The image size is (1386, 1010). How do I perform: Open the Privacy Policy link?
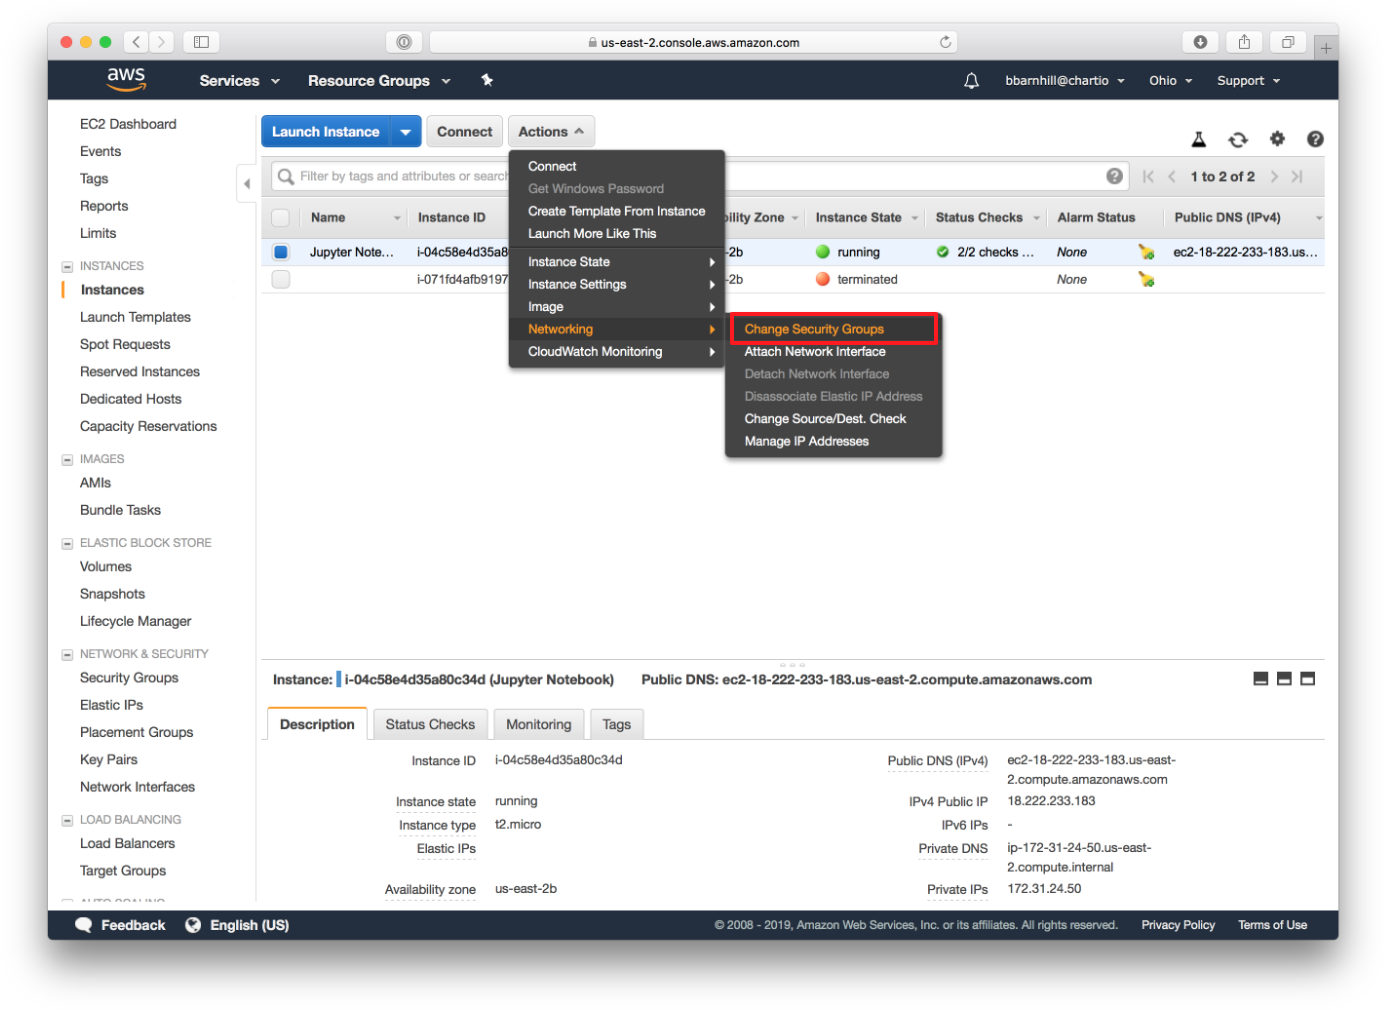(1178, 925)
